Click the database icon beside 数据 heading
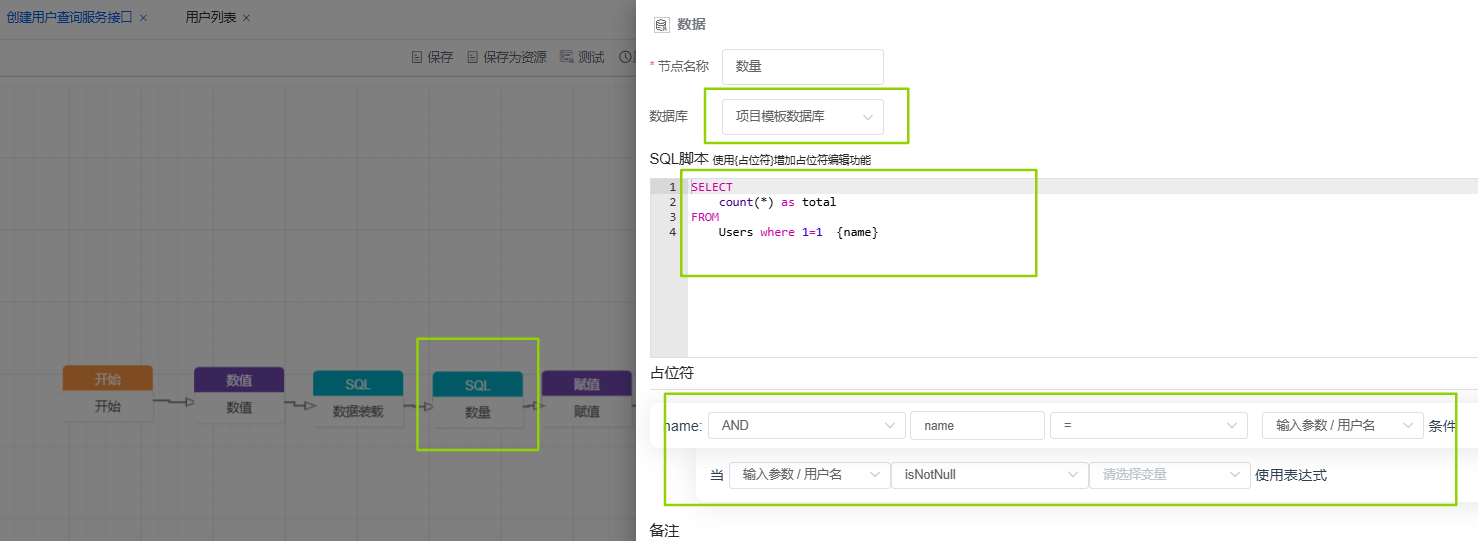Image resolution: width=1478 pixels, height=541 pixels. point(661,25)
